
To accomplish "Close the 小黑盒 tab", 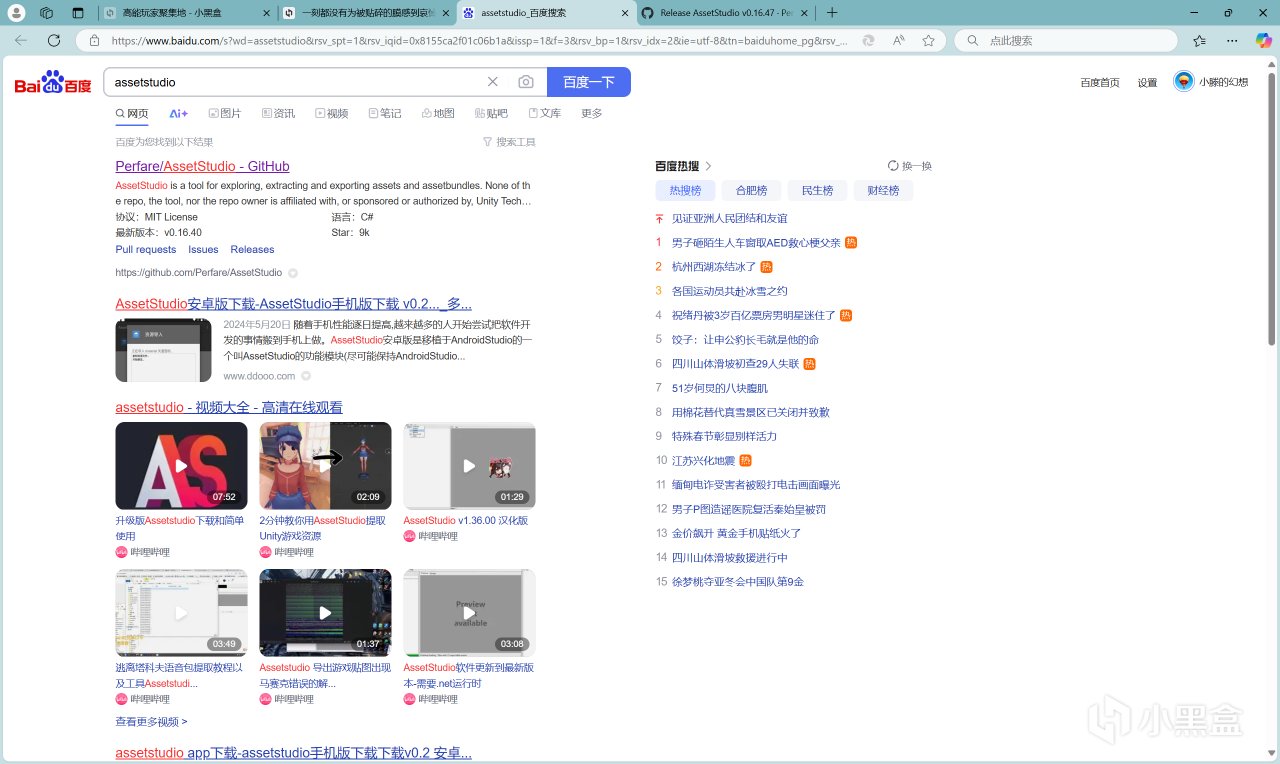I will tap(265, 13).
